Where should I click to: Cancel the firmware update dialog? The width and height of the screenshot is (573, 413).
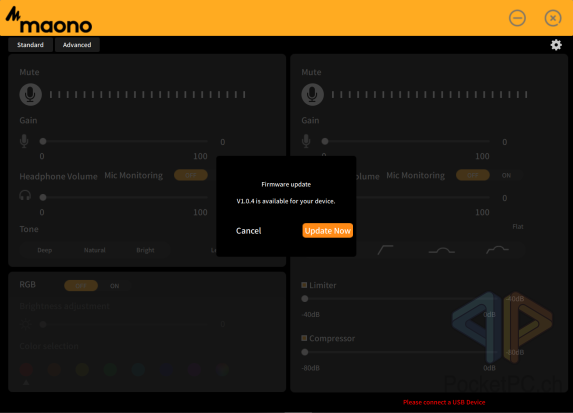248,231
